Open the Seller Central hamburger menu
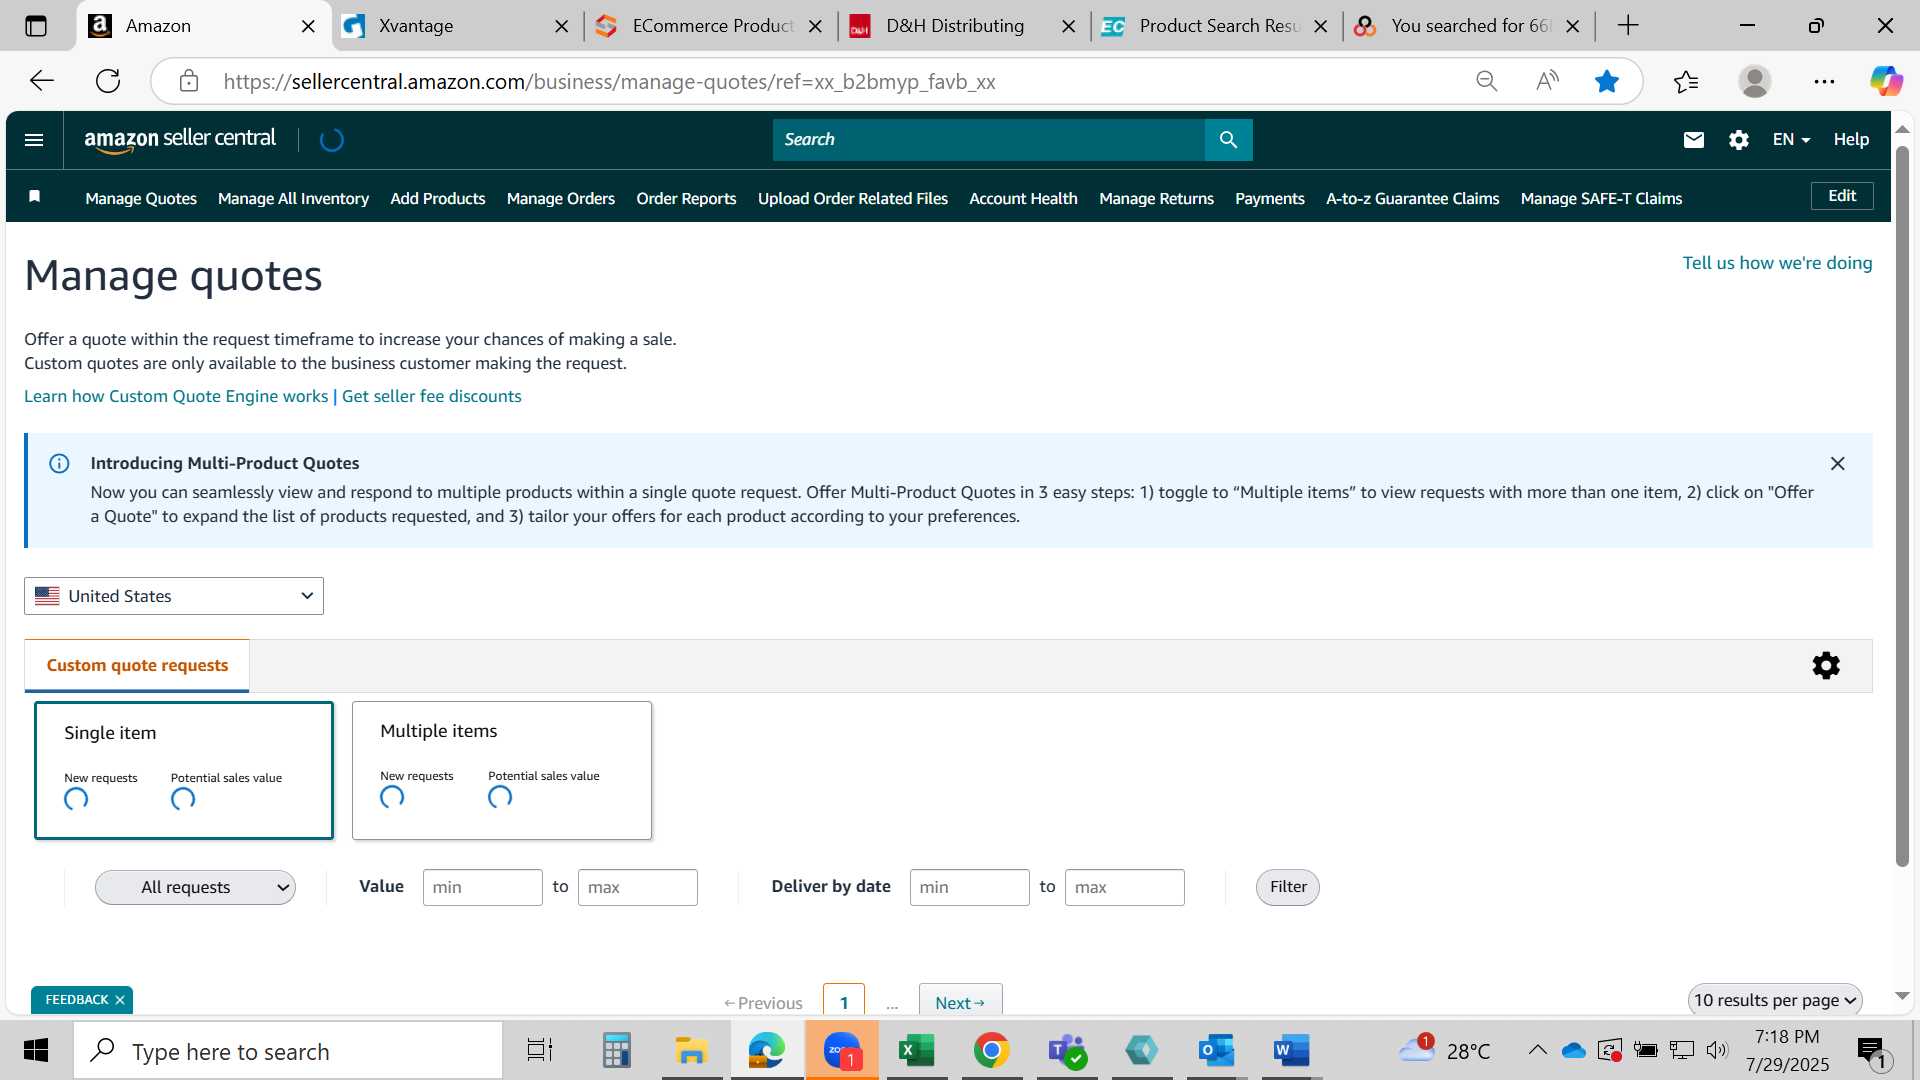The height and width of the screenshot is (1080, 1920). pos(34,140)
